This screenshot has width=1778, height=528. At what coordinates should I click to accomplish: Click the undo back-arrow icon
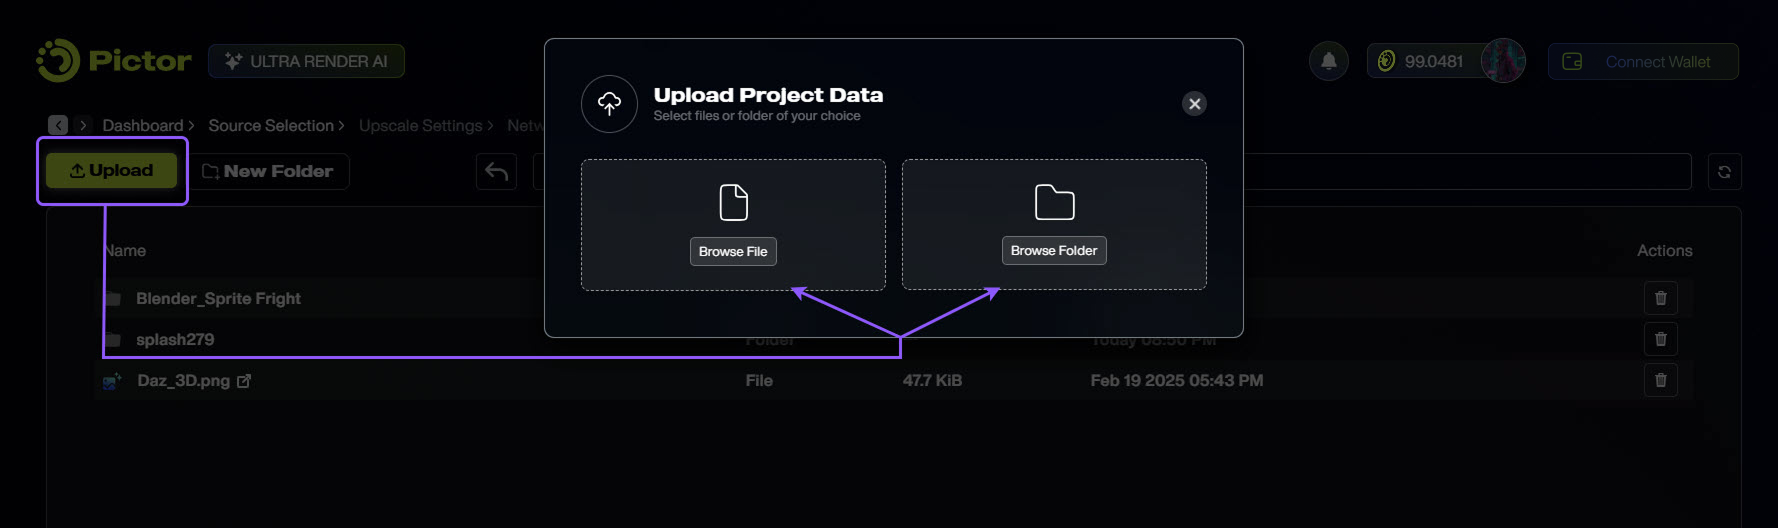(x=496, y=172)
